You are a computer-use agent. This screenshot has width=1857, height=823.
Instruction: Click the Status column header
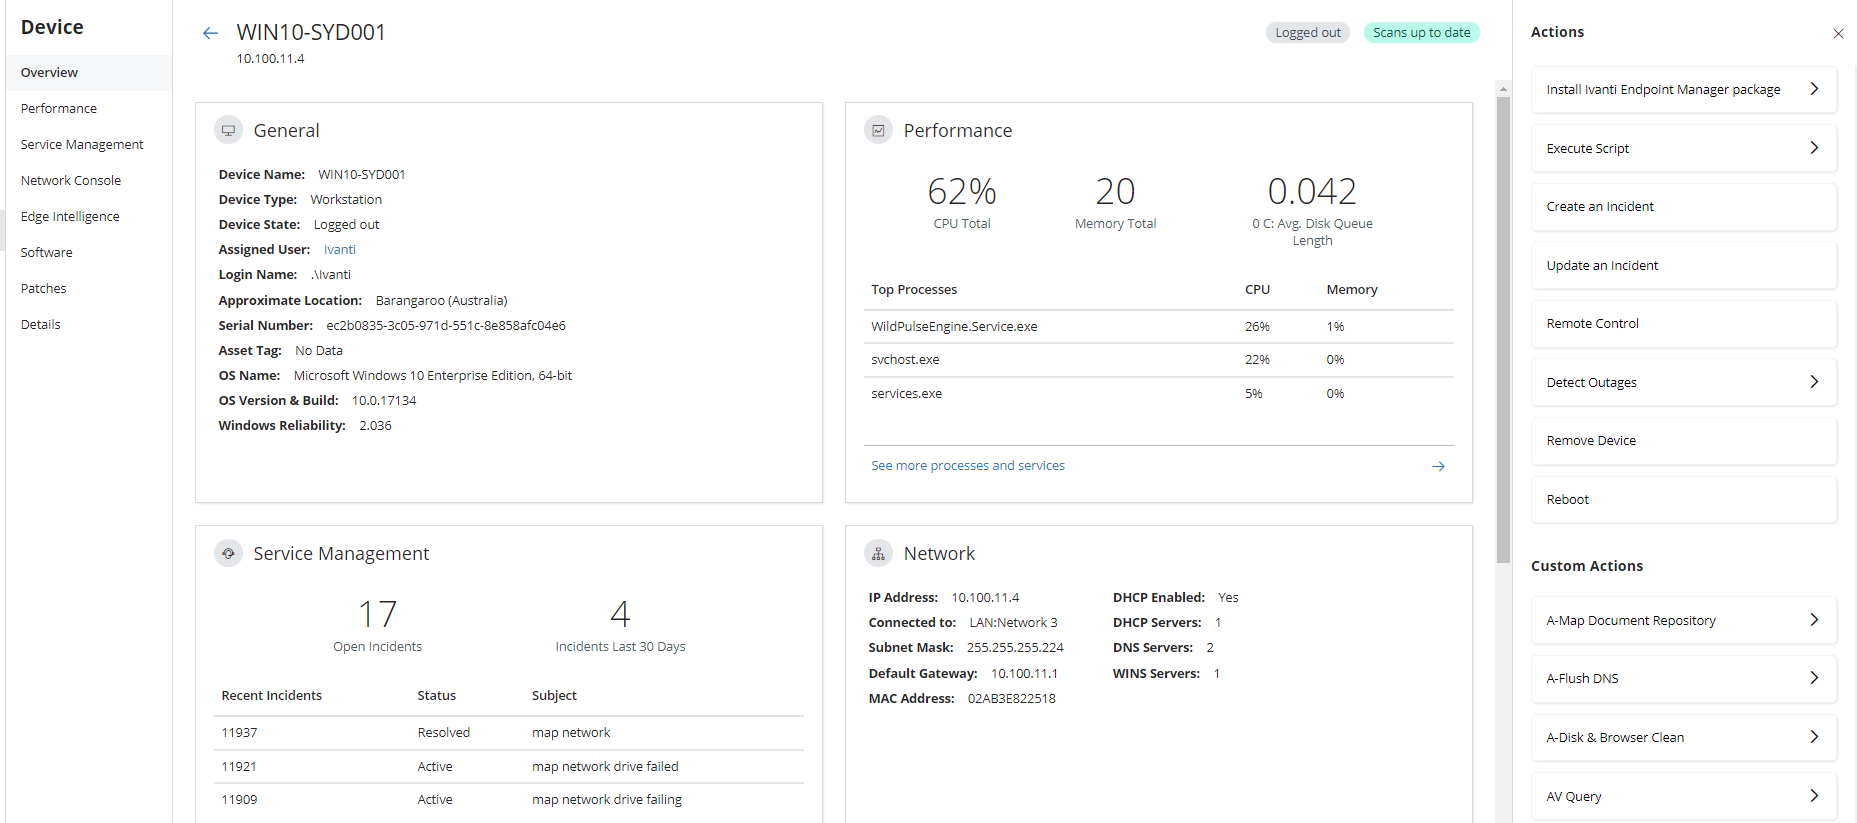pos(437,696)
